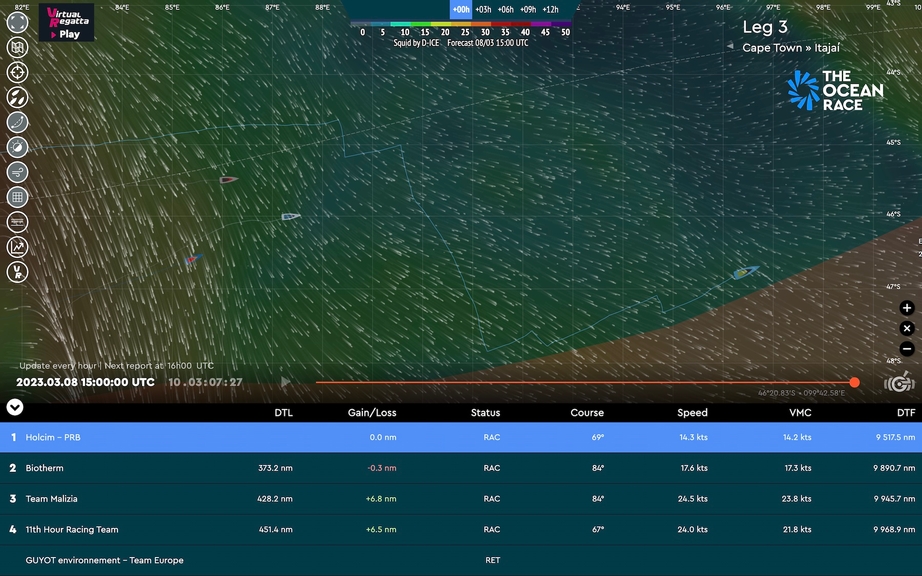
Task: Click the X reset zoom button
Action: pos(907,329)
